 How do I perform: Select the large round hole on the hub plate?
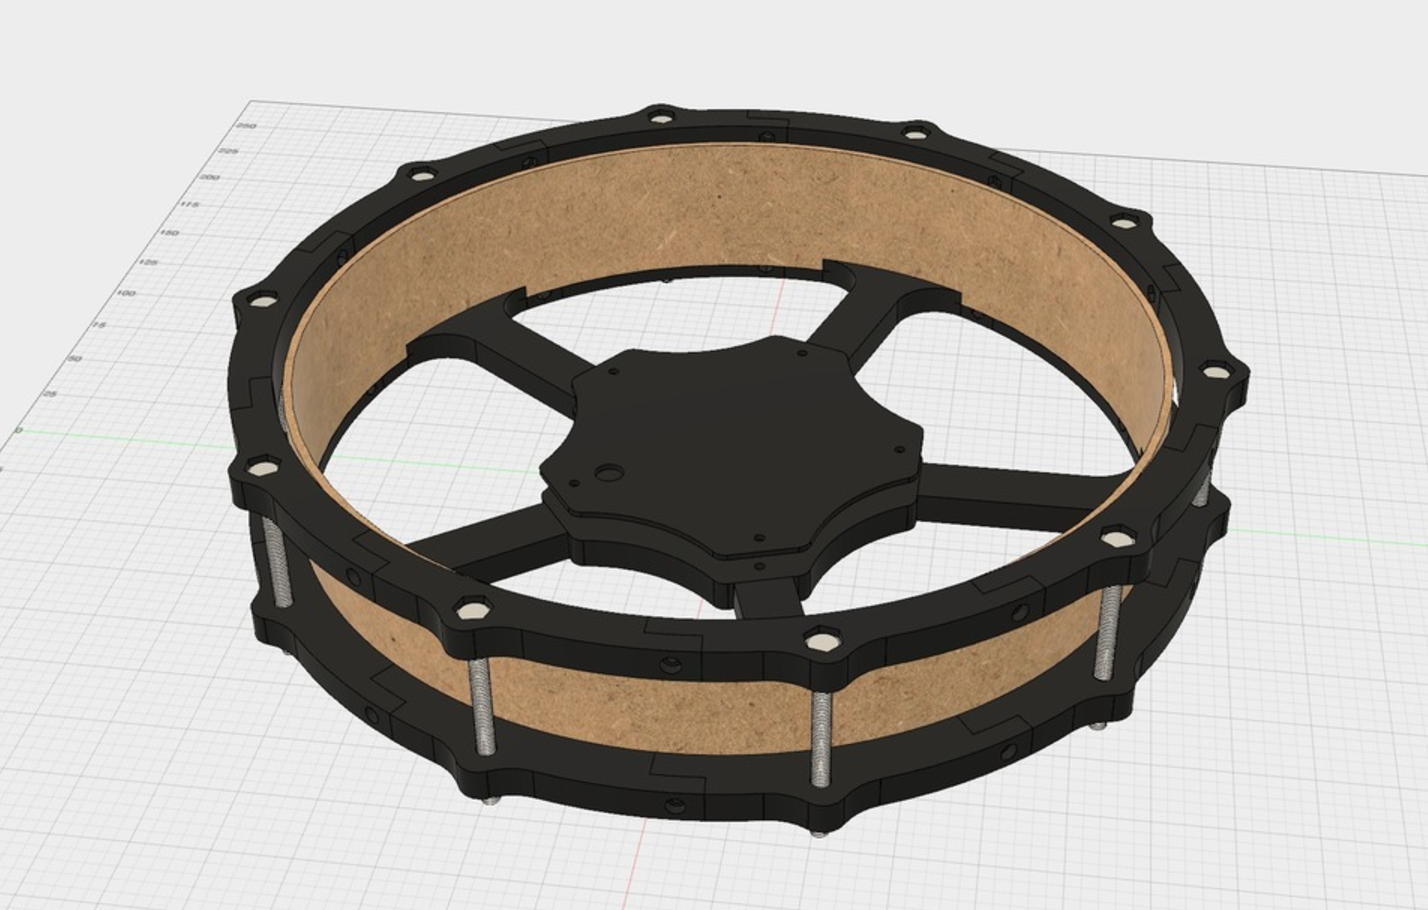click(x=608, y=473)
